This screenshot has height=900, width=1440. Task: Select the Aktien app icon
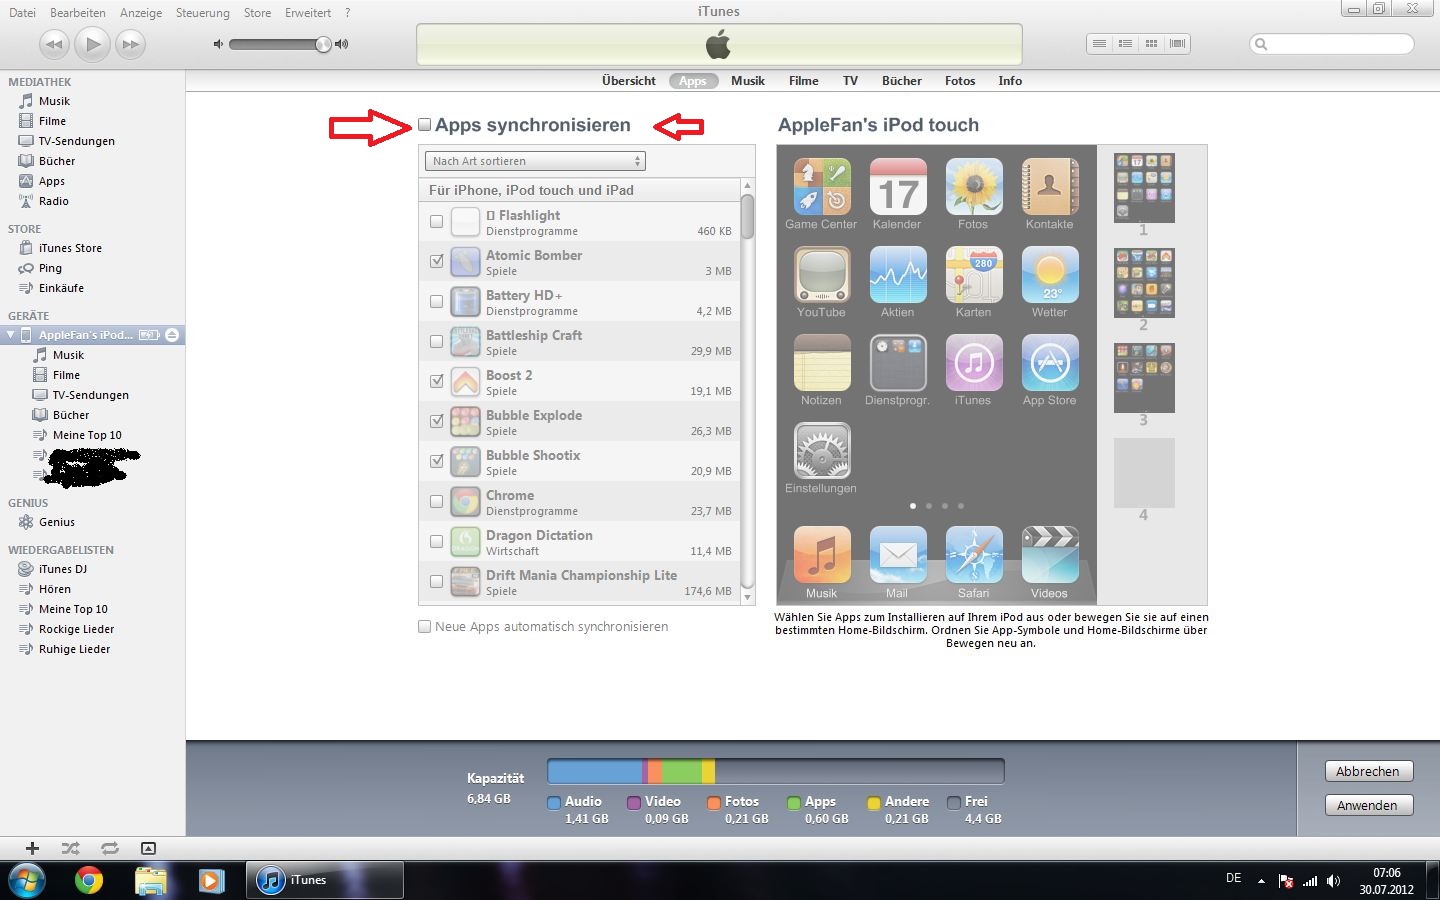click(x=897, y=275)
